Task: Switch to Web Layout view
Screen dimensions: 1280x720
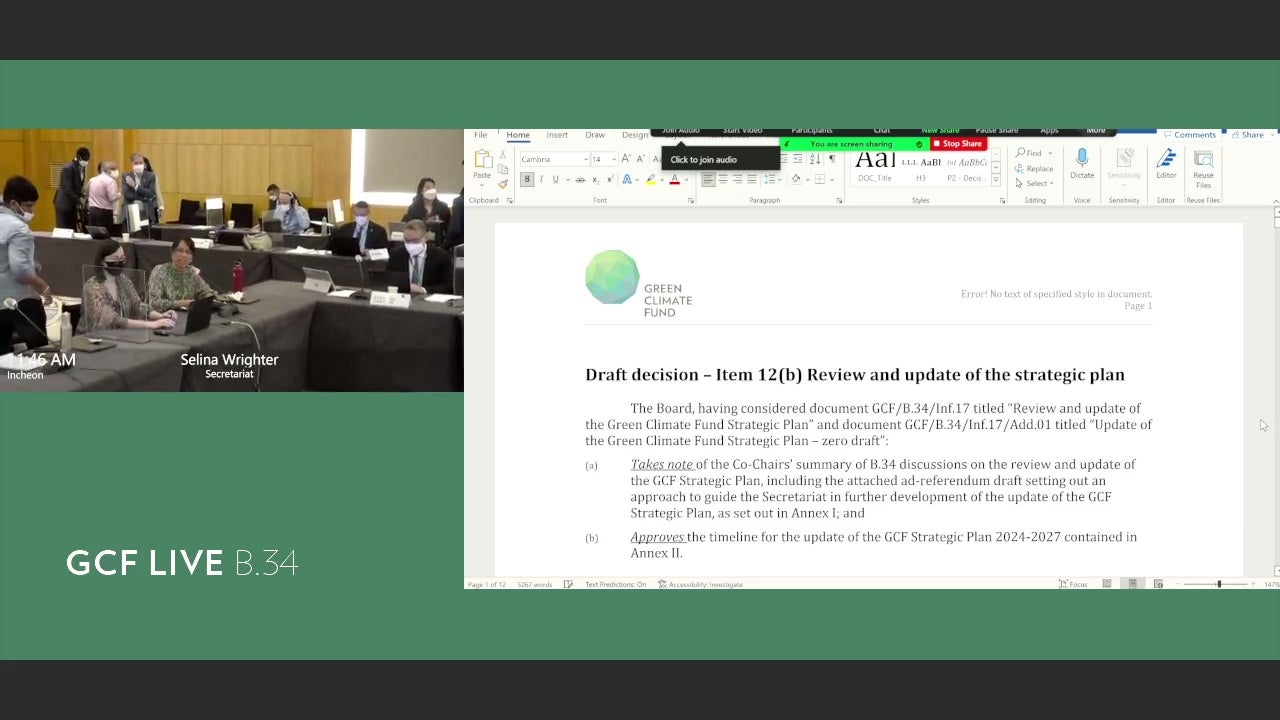Action: click(1157, 584)
